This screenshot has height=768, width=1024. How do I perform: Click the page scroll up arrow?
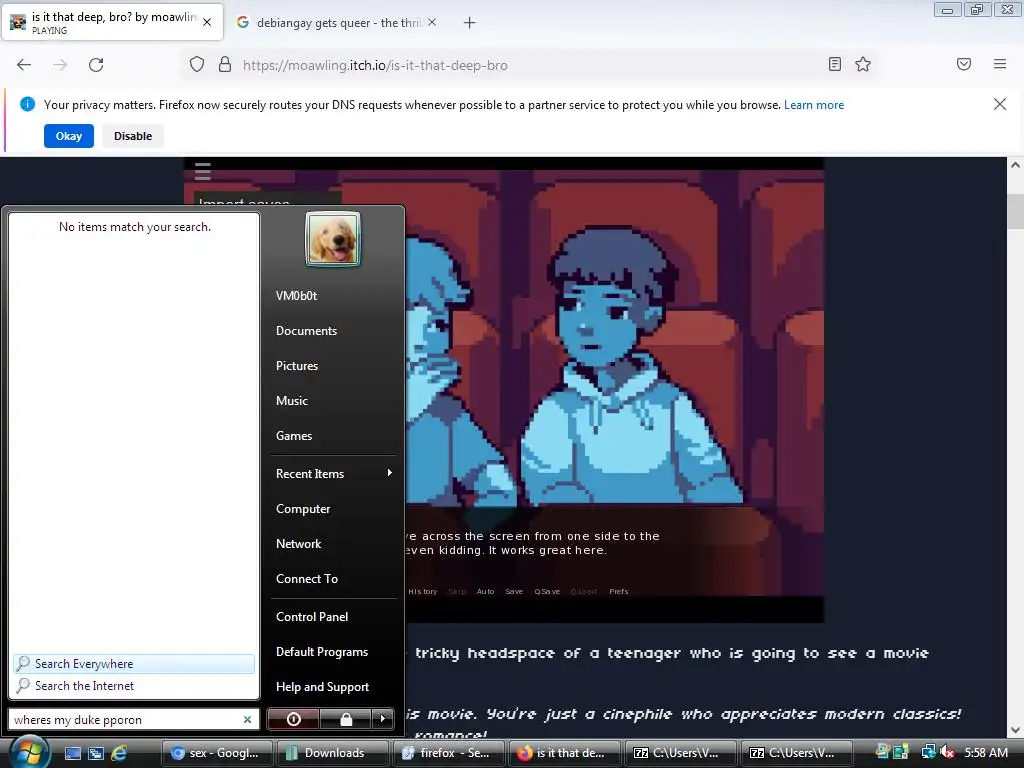[x=1016, y=165]
